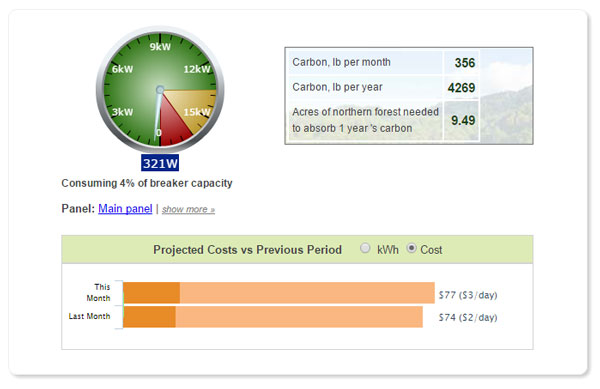
Task: Select the Cost radio button
Action: 411,248
